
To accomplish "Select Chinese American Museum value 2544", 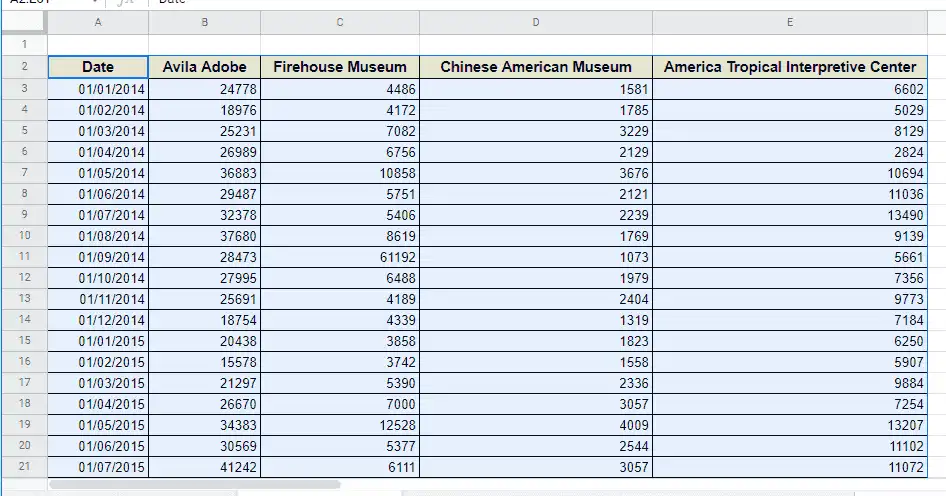I will [x=536, y=445].
